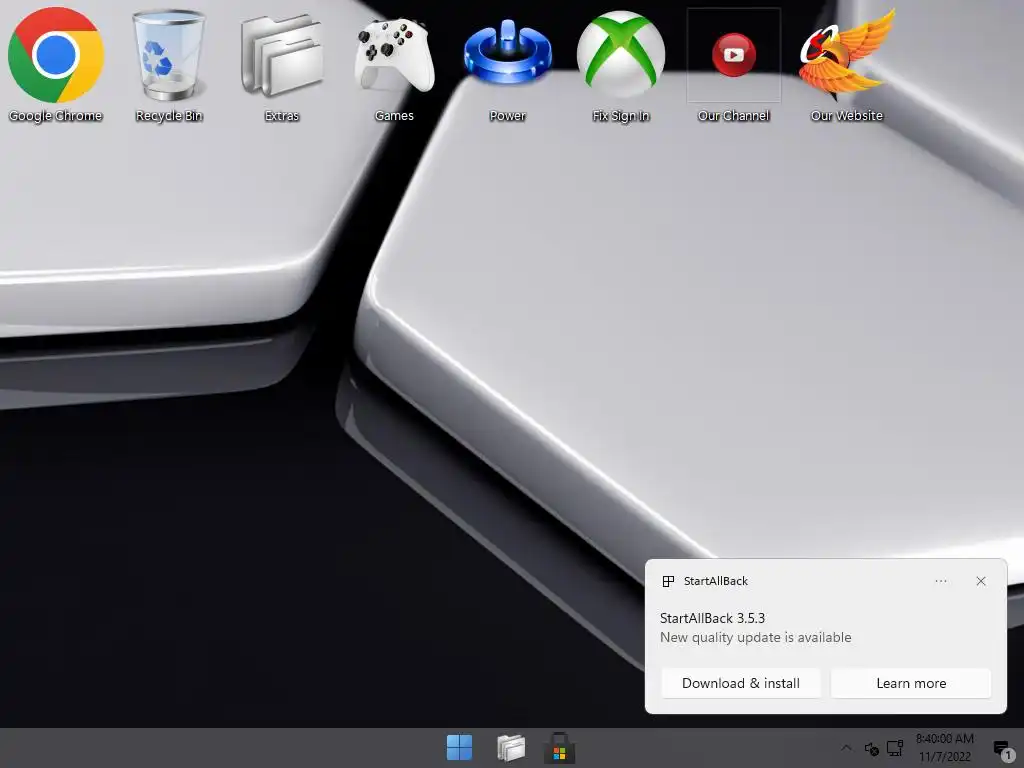Viewport: 1024px width, 768px height.
Task: Click the muted volume tray icon
Action: pyautogui.click(x=871, y=748)
